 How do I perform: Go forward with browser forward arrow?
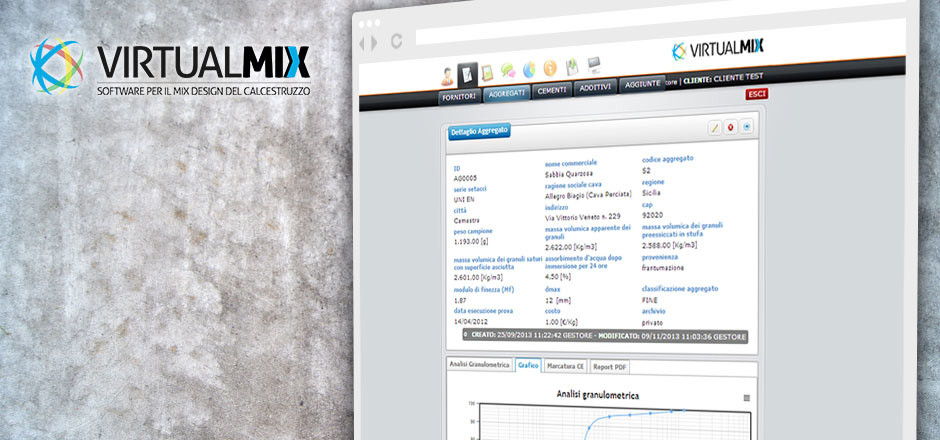pyautogui.click(x=374, y=43)
